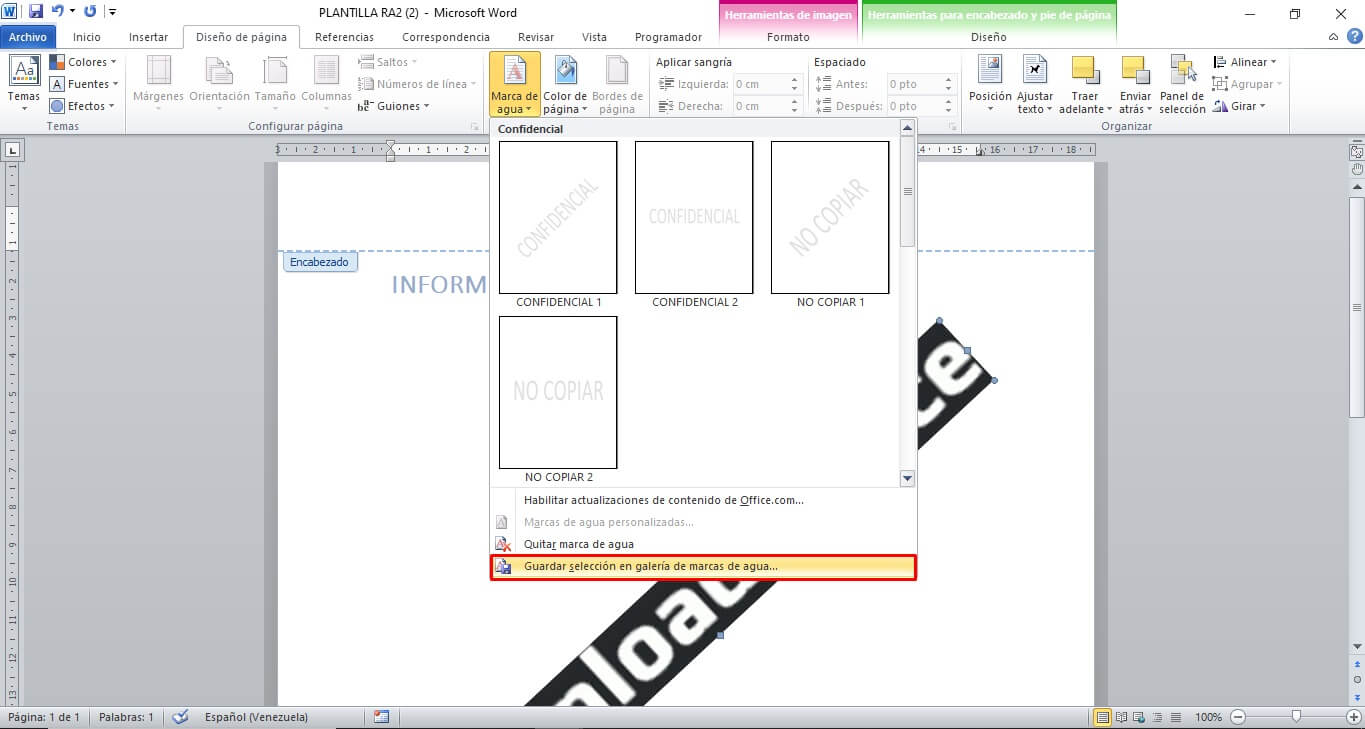1365x729 pixels.
Task: Switch to the Diseño header tools tab
Action: click(x=989, y=37)
